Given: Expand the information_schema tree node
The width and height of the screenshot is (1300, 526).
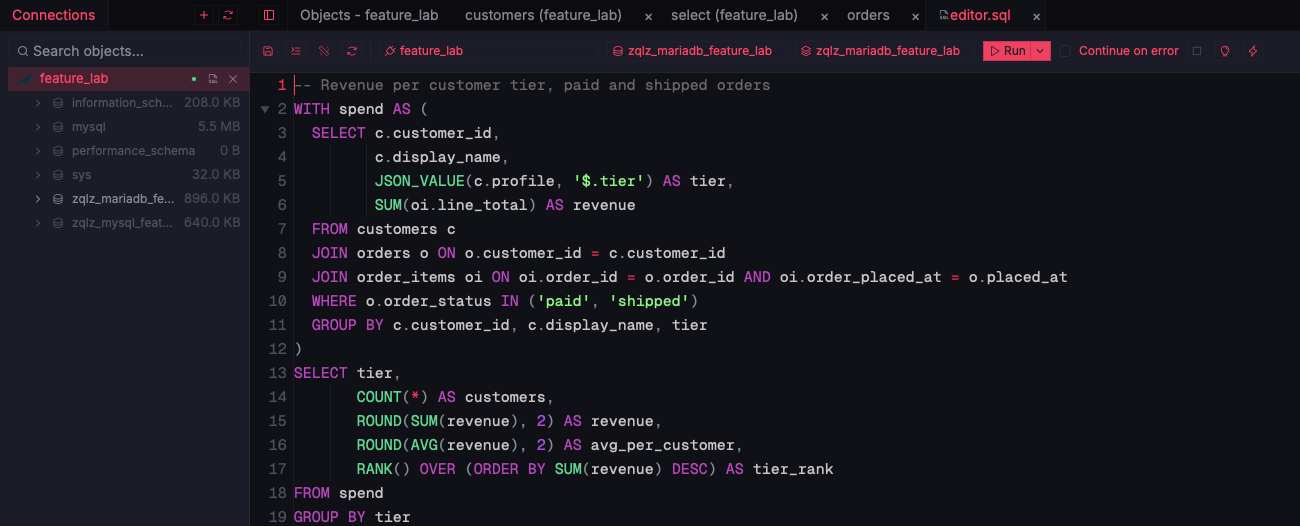Looking at the screenshot, I should pyautogui.click(x=38, y=103).
